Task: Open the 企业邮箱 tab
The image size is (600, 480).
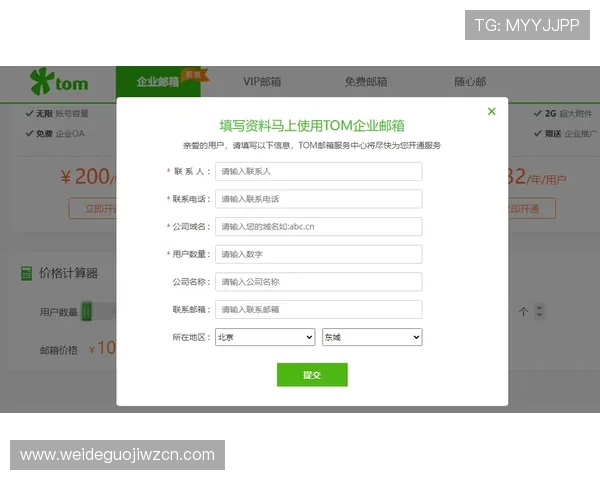Action: coord(157,81)
